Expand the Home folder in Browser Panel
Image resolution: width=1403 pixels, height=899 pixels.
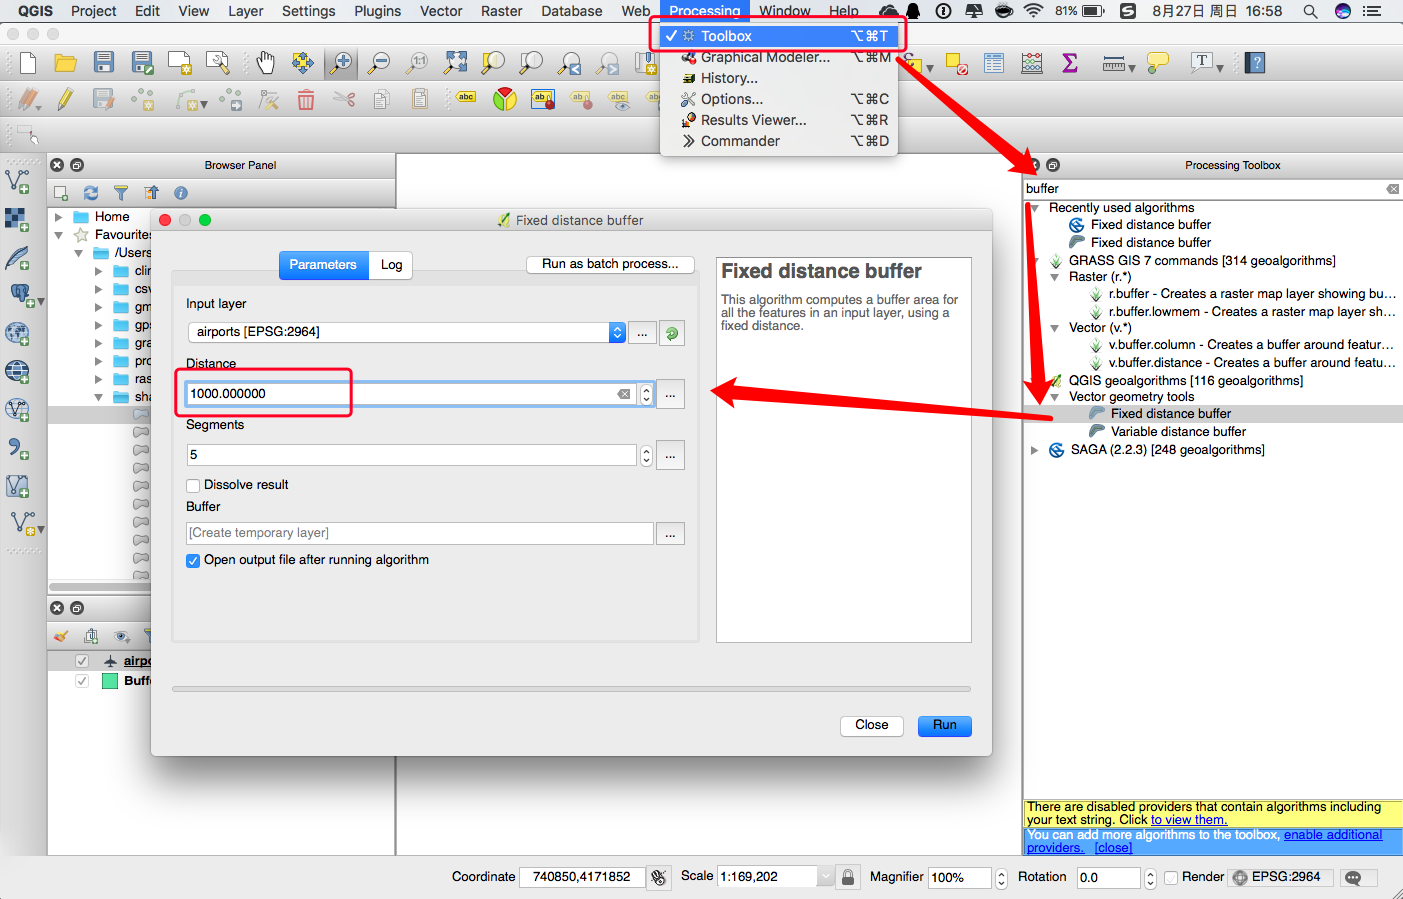click(58, 217)
